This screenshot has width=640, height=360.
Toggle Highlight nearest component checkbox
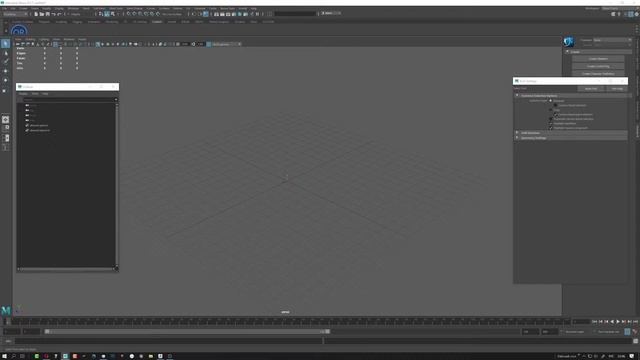(550, 128)
